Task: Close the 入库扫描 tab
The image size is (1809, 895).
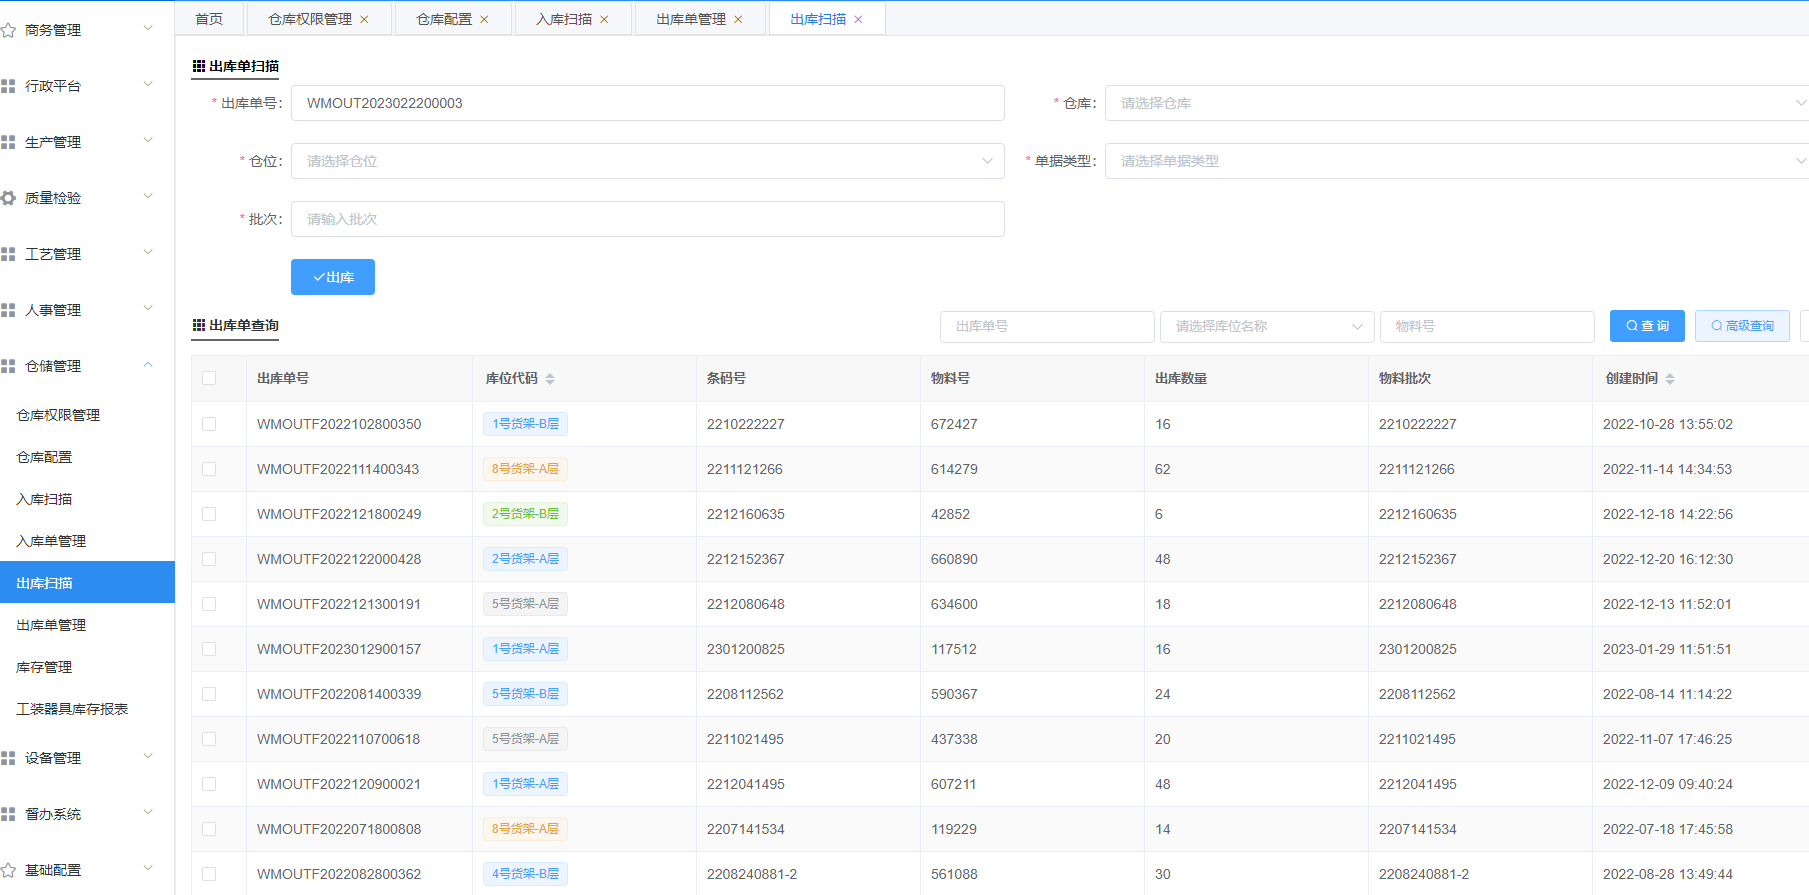Action: click(604, 19)
